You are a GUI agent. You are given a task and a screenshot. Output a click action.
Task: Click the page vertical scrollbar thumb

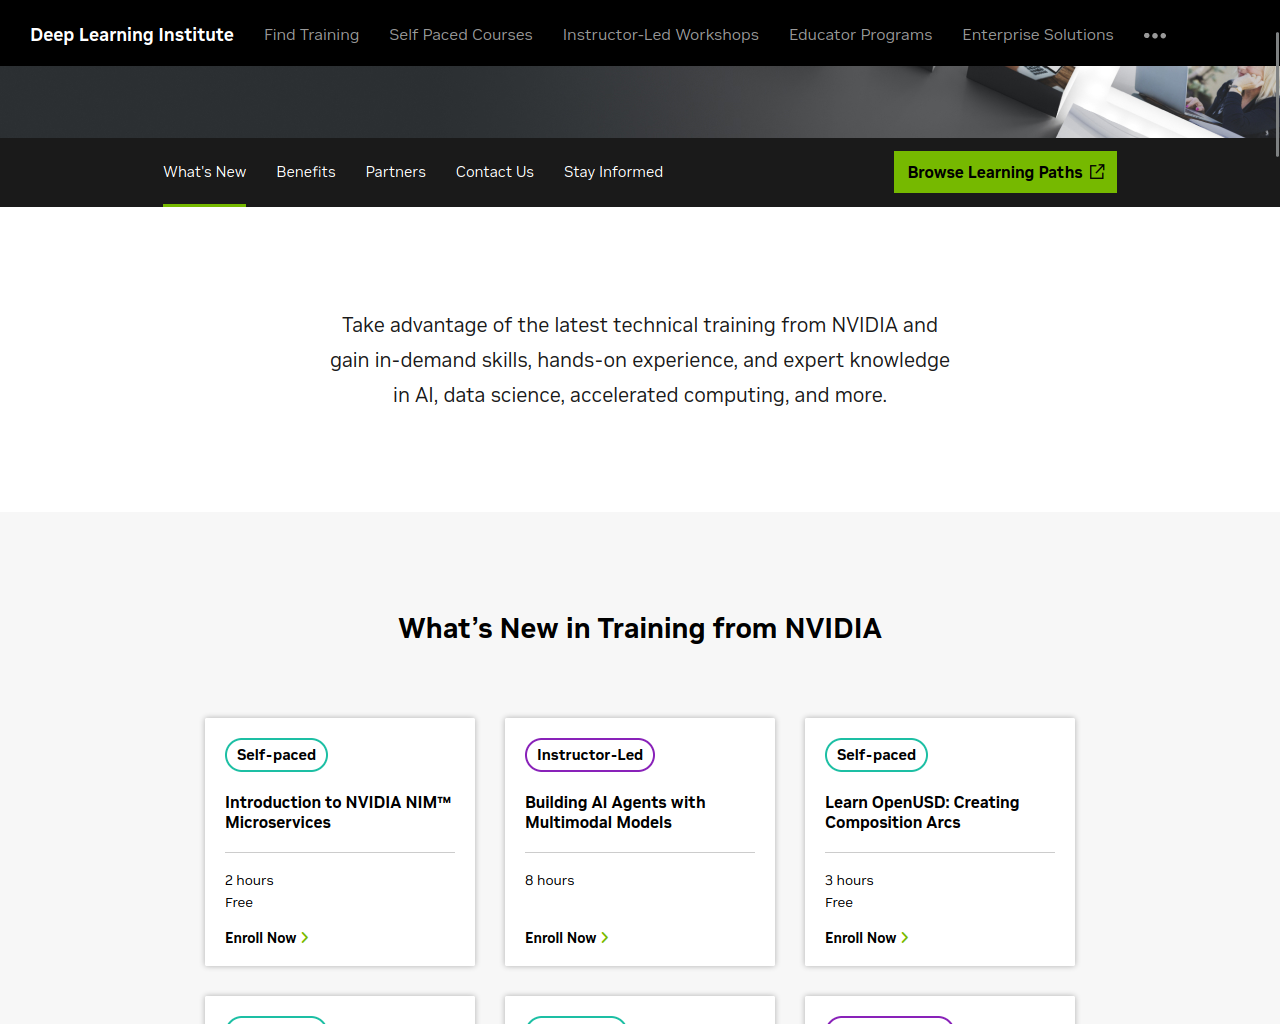tap(1277, 95)
